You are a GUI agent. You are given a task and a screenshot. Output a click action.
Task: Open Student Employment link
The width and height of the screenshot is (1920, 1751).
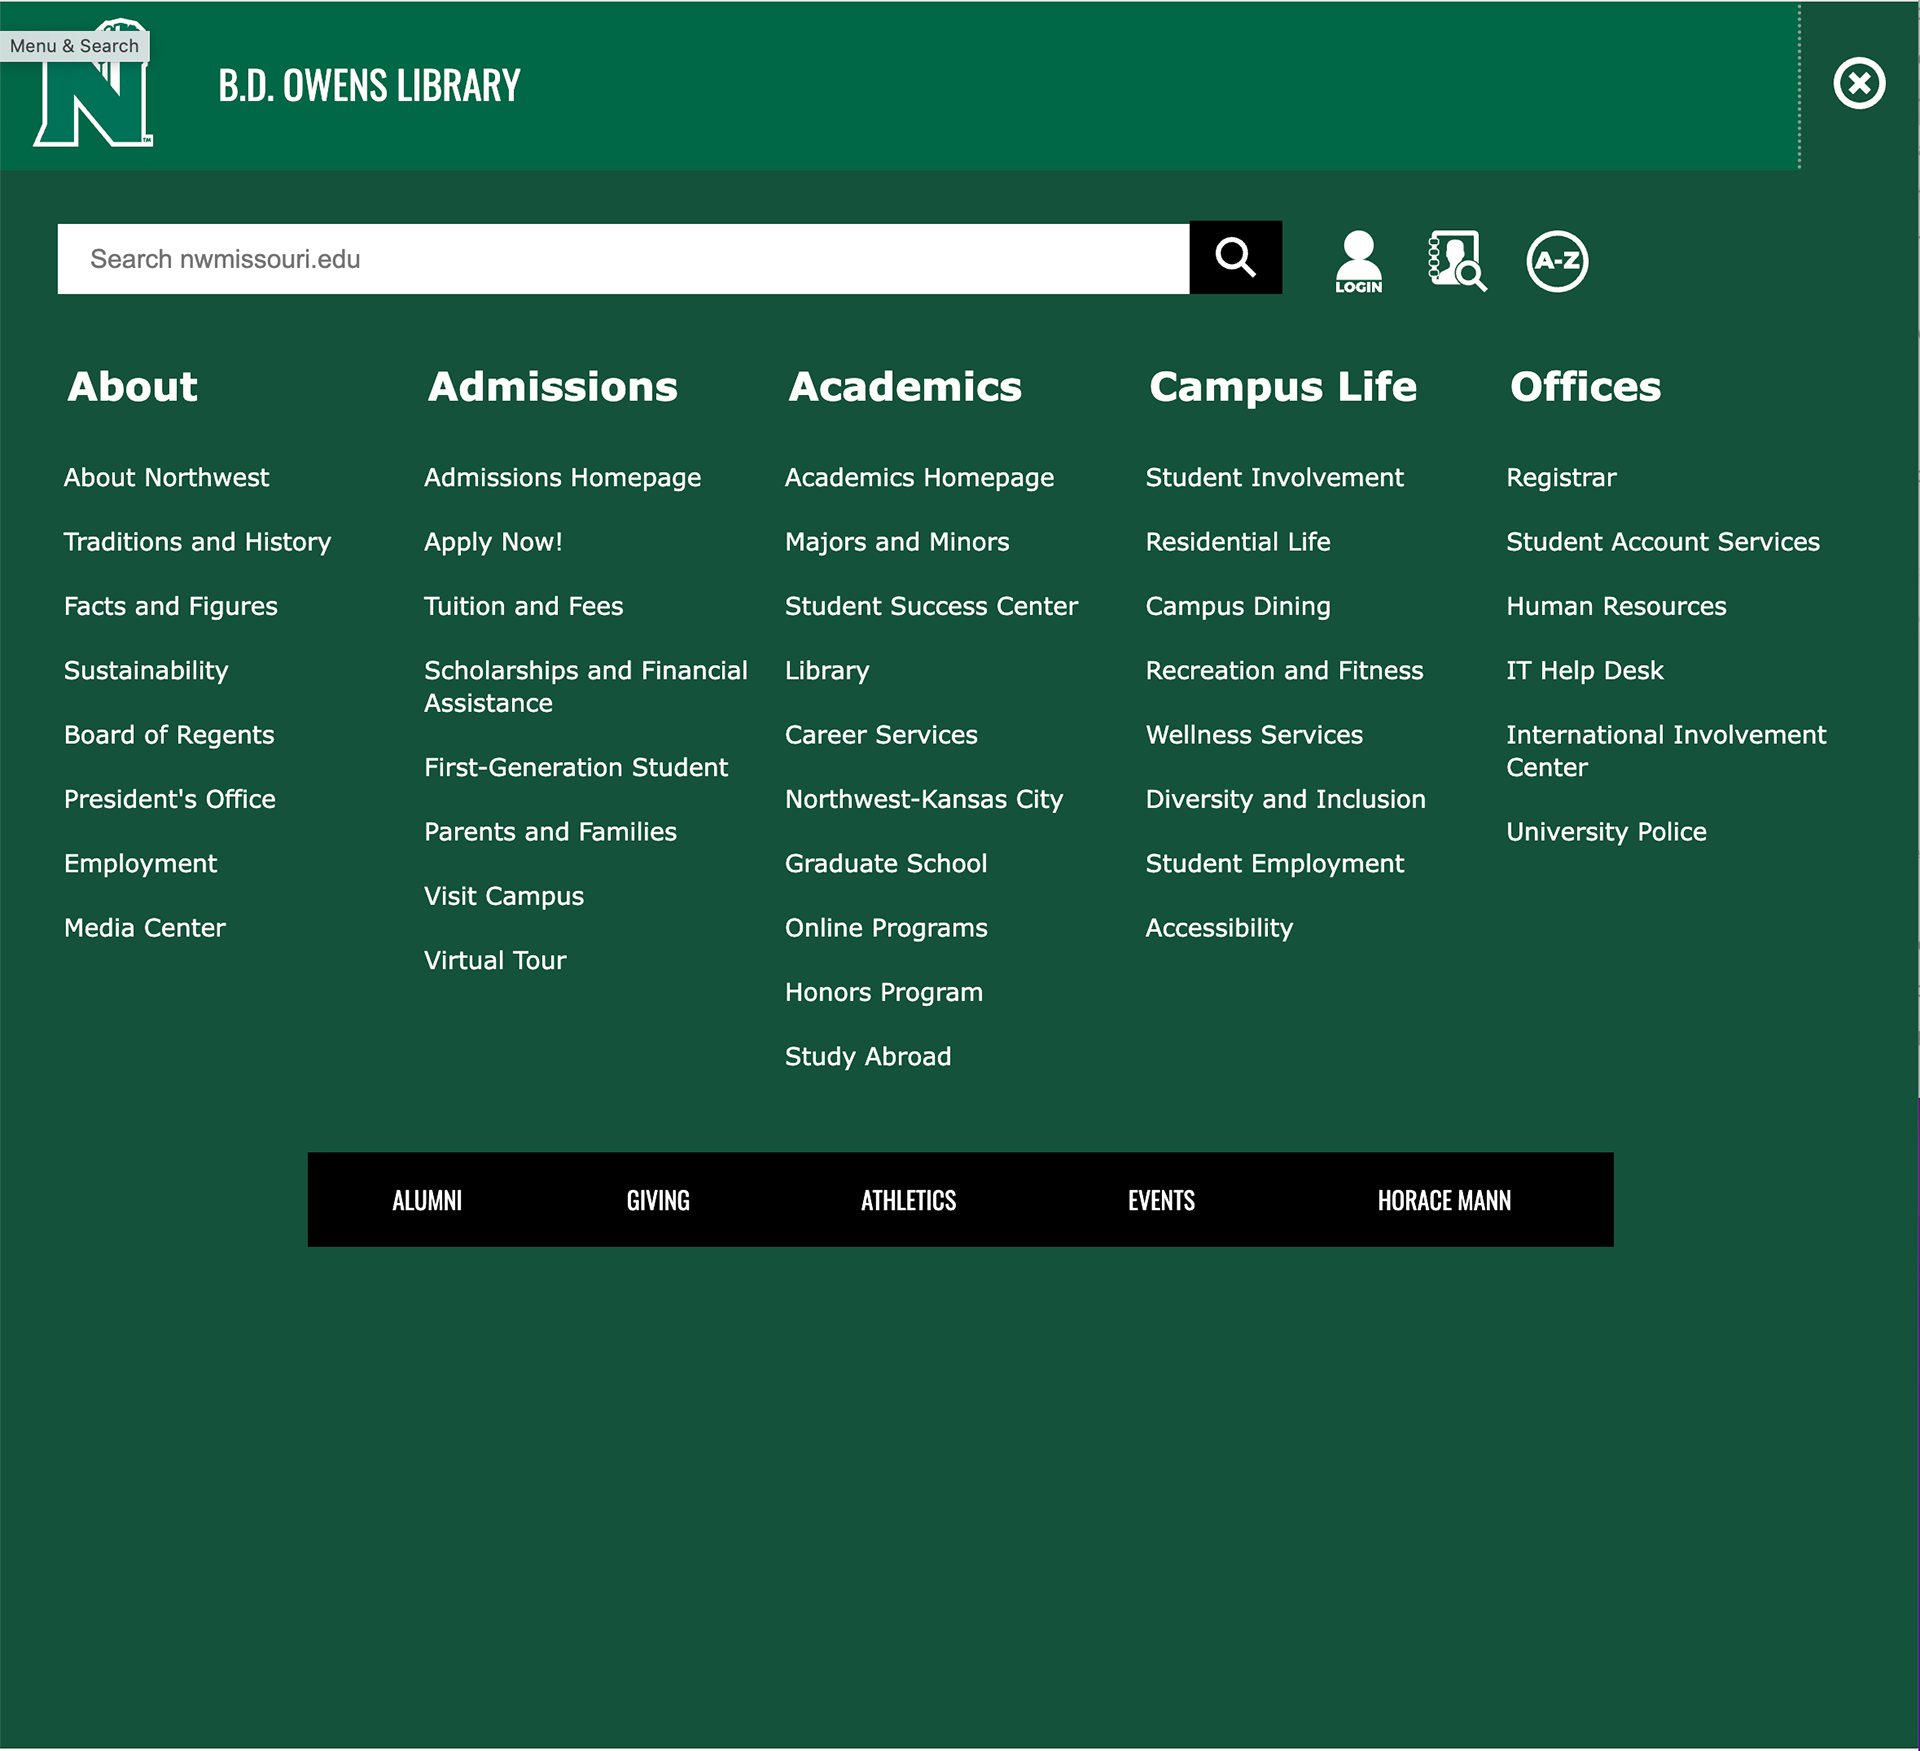(1275, 864)
